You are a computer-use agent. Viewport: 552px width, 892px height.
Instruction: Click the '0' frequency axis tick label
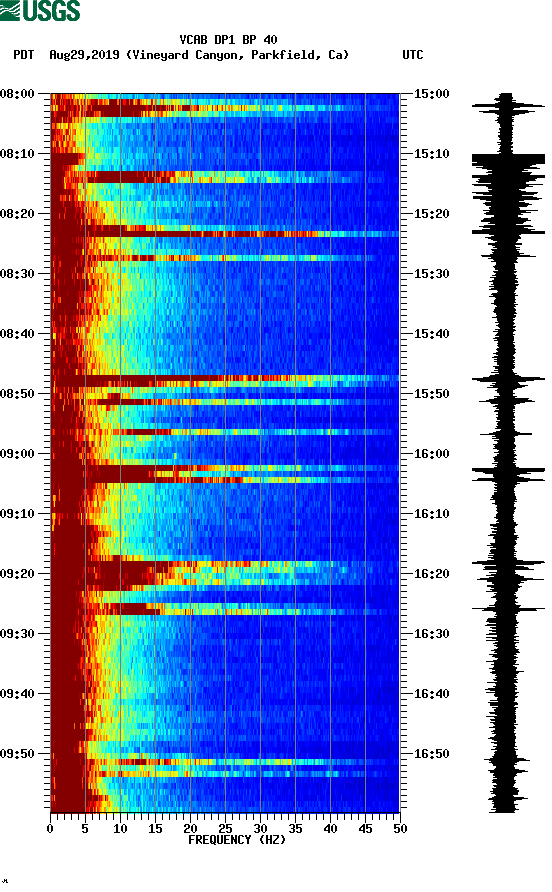(x=50, y=829)
